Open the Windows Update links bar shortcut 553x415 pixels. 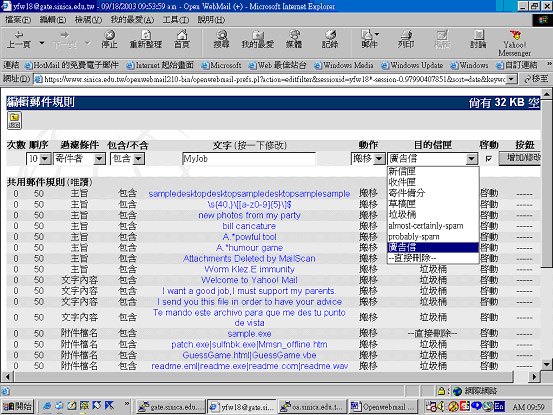click(412, 65)
